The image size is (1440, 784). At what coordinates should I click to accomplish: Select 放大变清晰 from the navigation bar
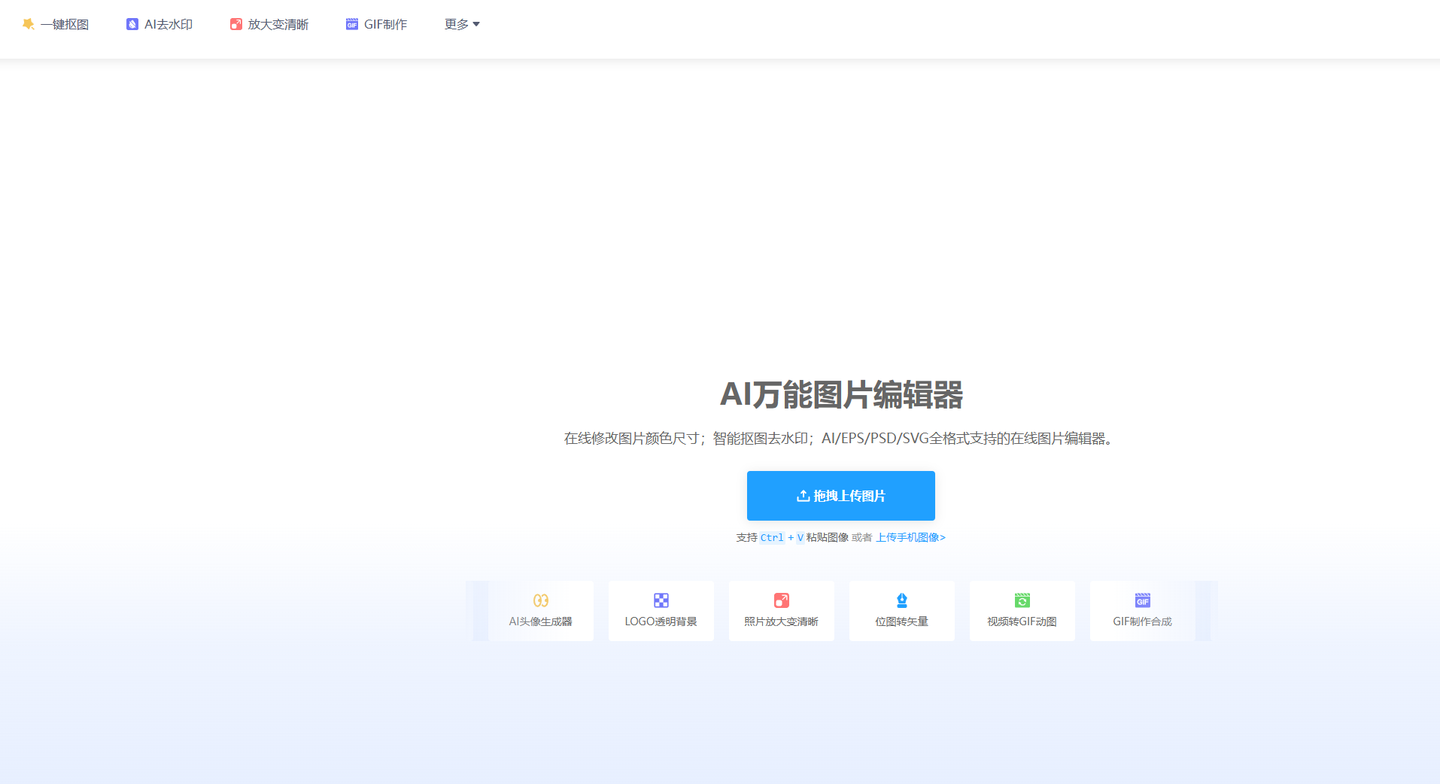pos(269,24)
